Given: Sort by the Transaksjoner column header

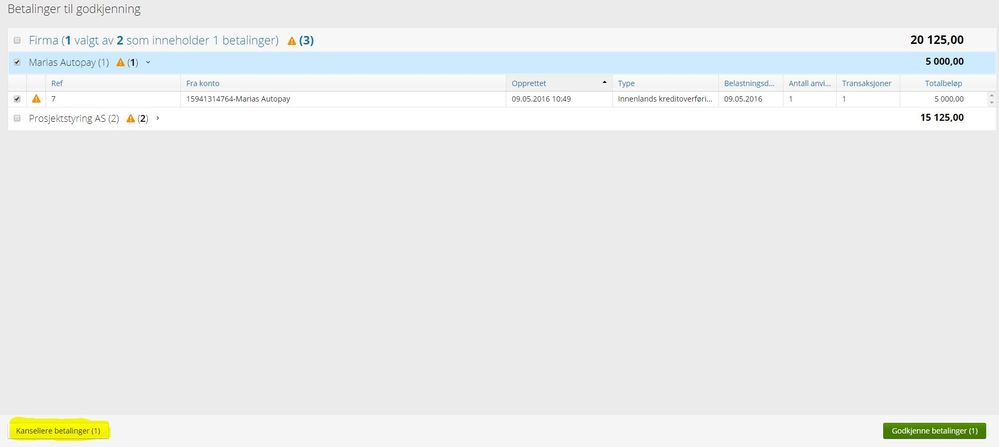Looking at the screenshot, I should [868, 83].
